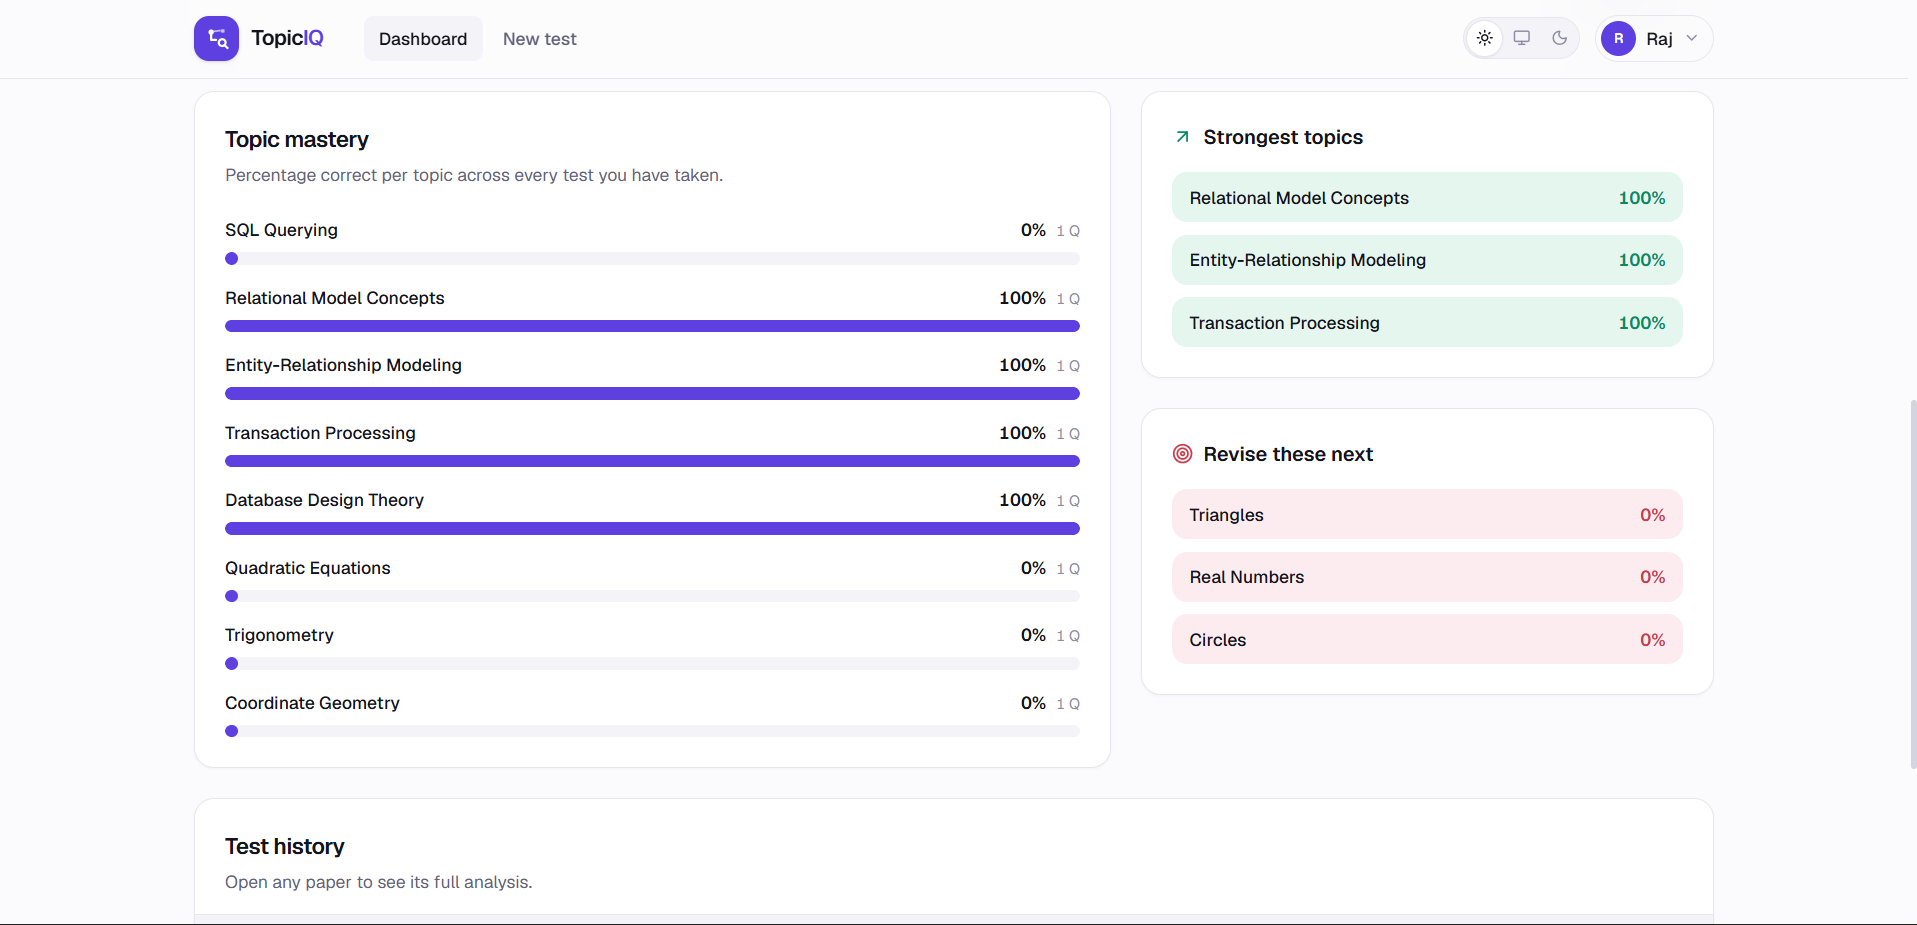Click the TopicIQ logo icon
Viewport: 1917px width, 925px height.
pyautogui.click(x=216, y=39)
